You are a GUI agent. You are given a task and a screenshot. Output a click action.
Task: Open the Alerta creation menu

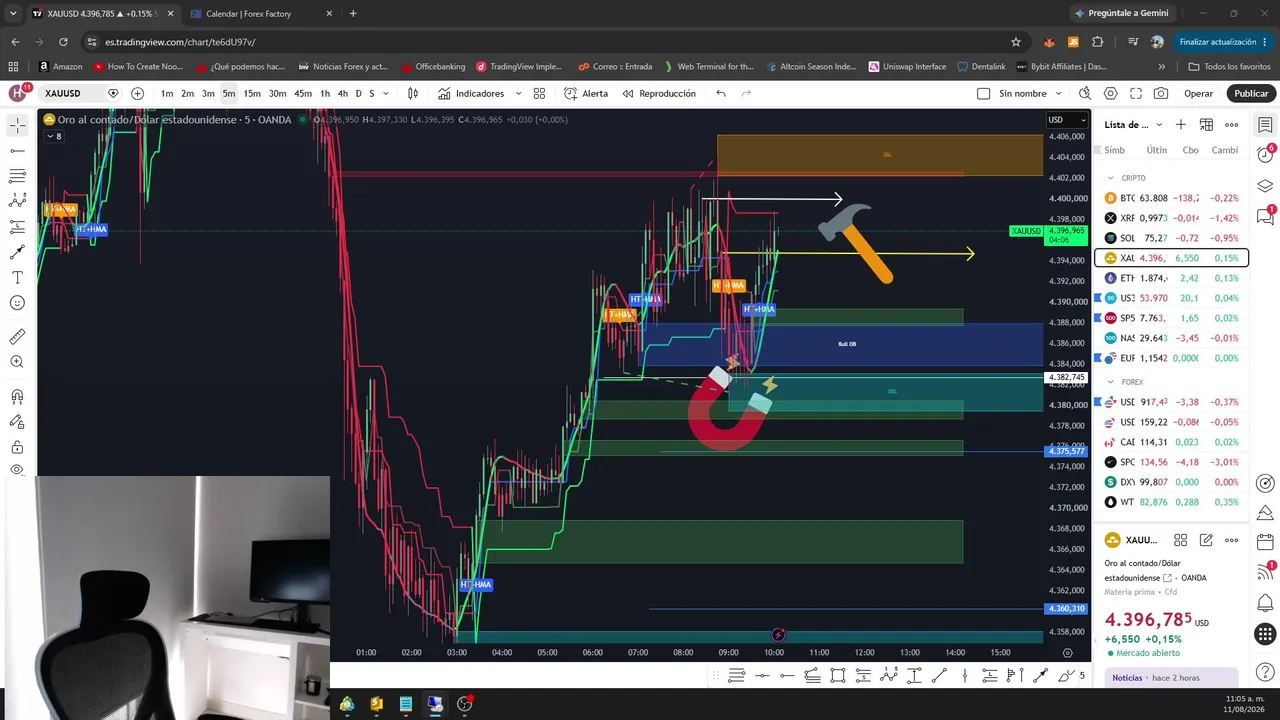click(586, 93)
